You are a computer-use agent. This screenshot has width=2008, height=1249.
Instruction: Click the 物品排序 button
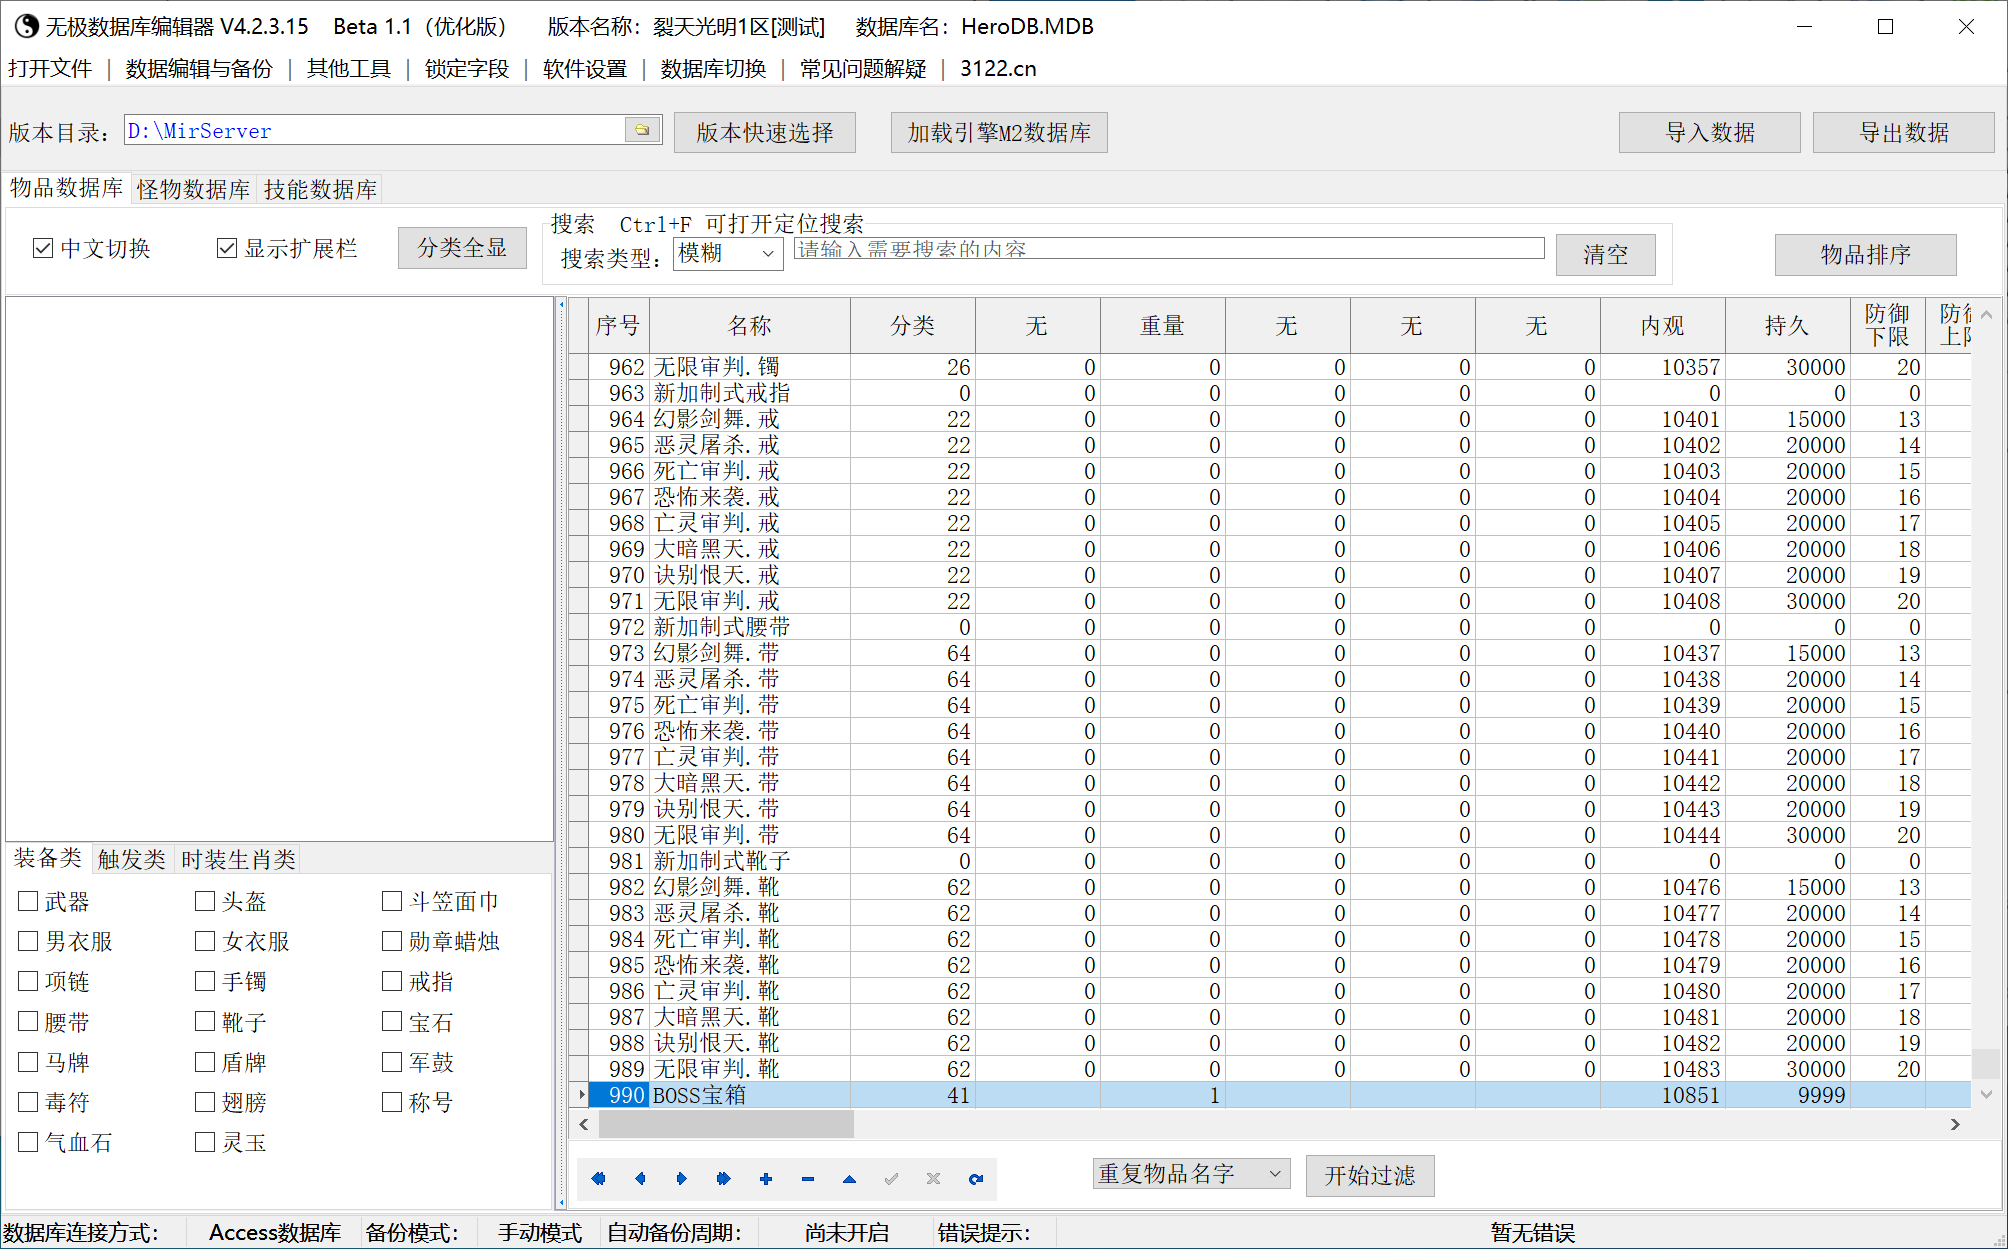(1866, 254)
